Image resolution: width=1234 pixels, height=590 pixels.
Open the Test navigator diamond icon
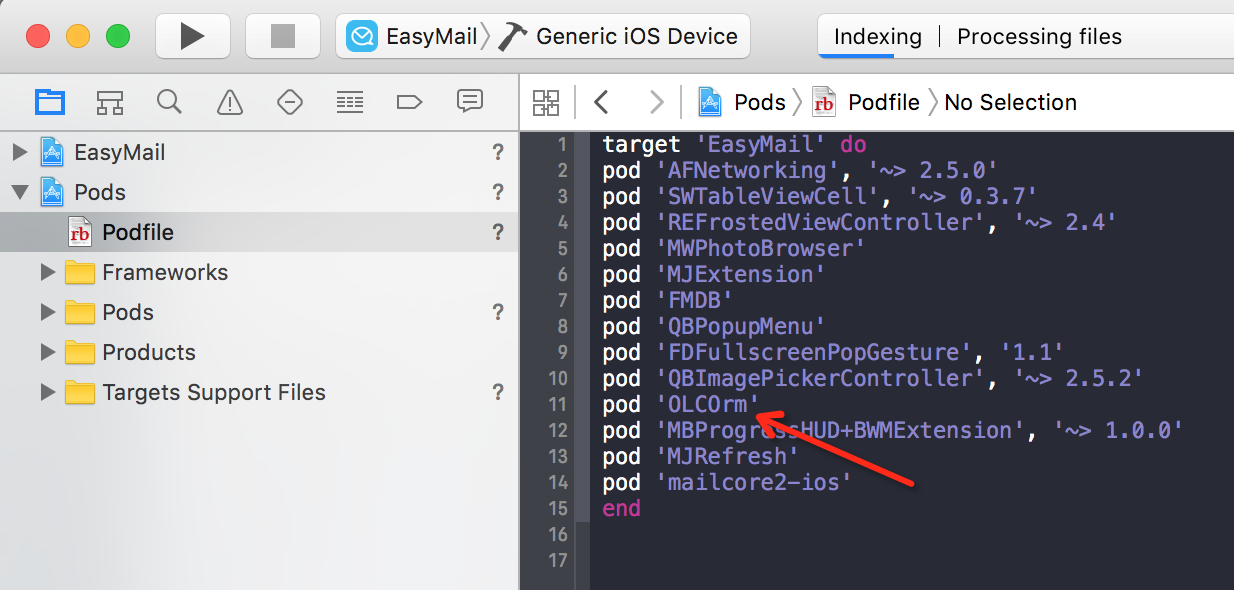click(x=290, y=101)
